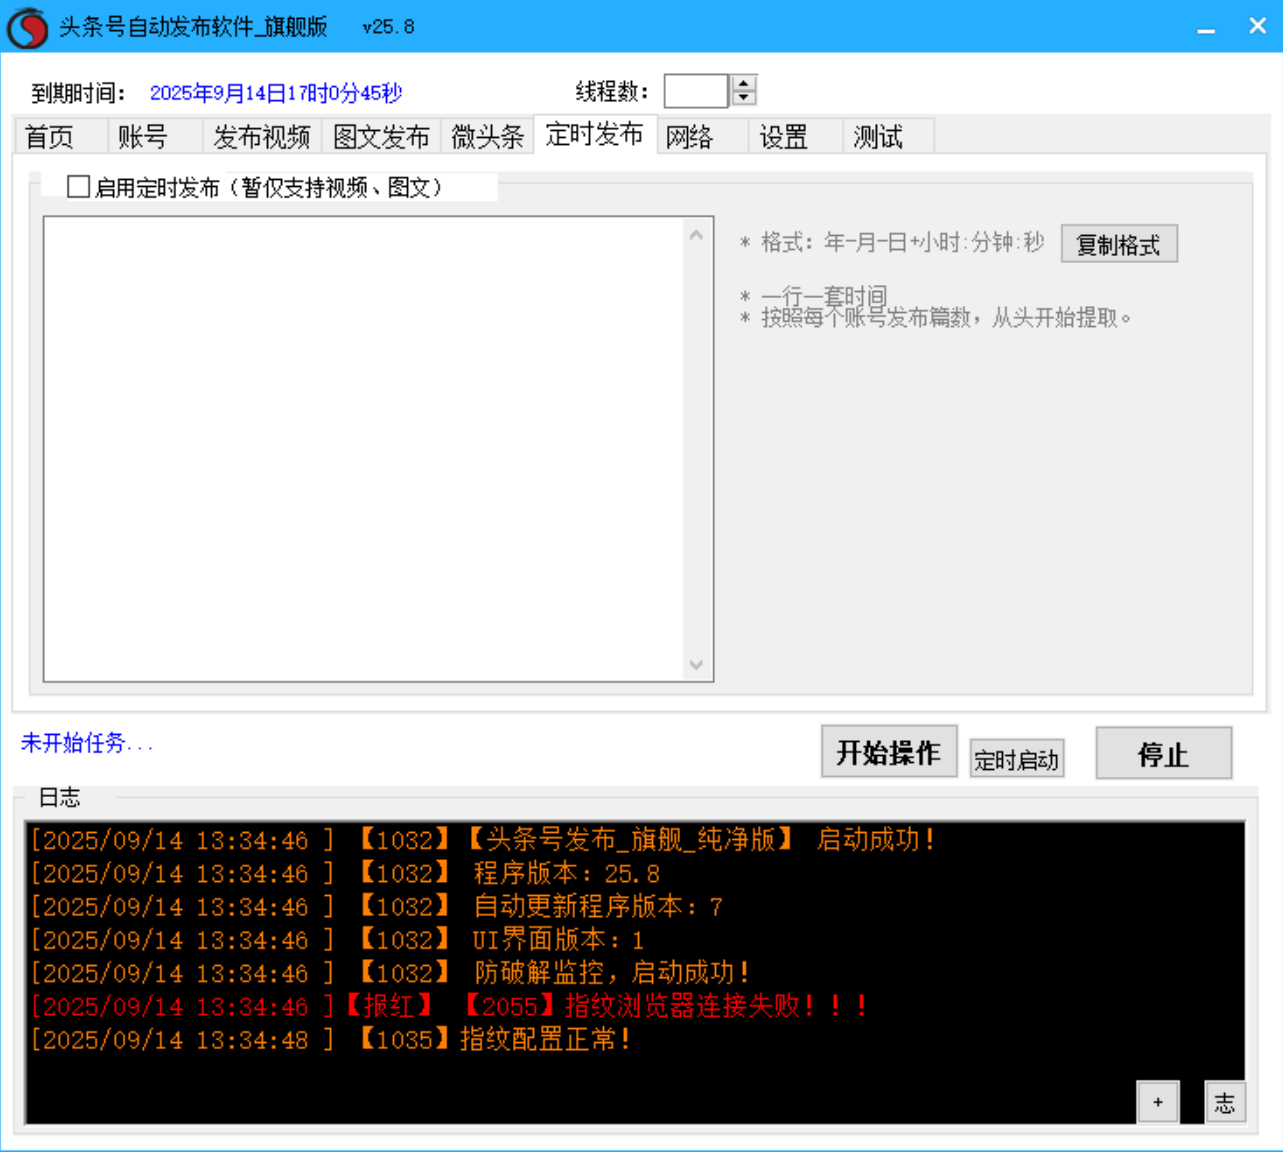Viewport: 1283px width, 1152px height.
Task: Decrement 线程数 using the down stepper arrow
Action: 742,97
